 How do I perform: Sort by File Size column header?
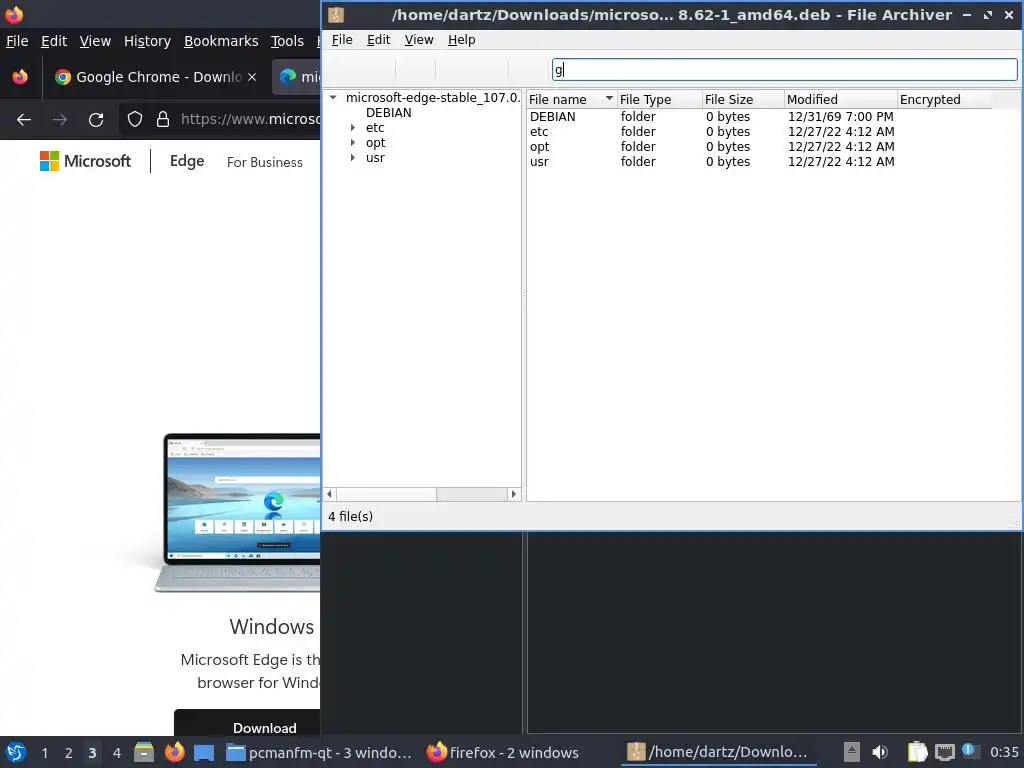[743, 99]
